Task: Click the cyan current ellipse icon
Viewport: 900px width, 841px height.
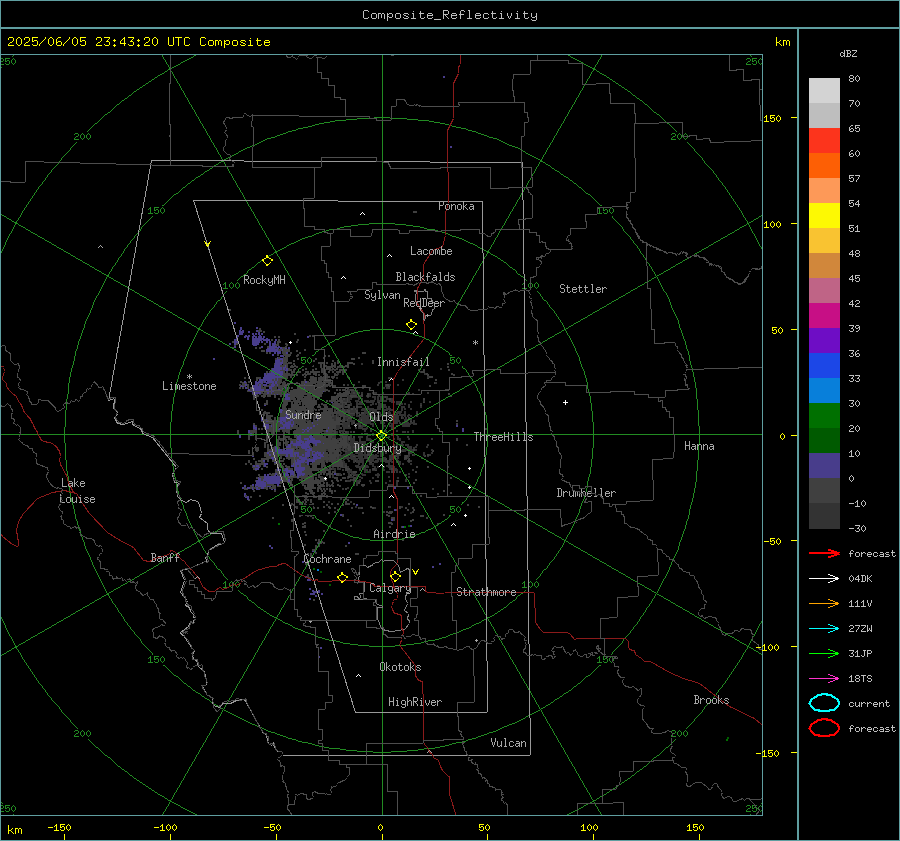Action: (x=824, y=703)
